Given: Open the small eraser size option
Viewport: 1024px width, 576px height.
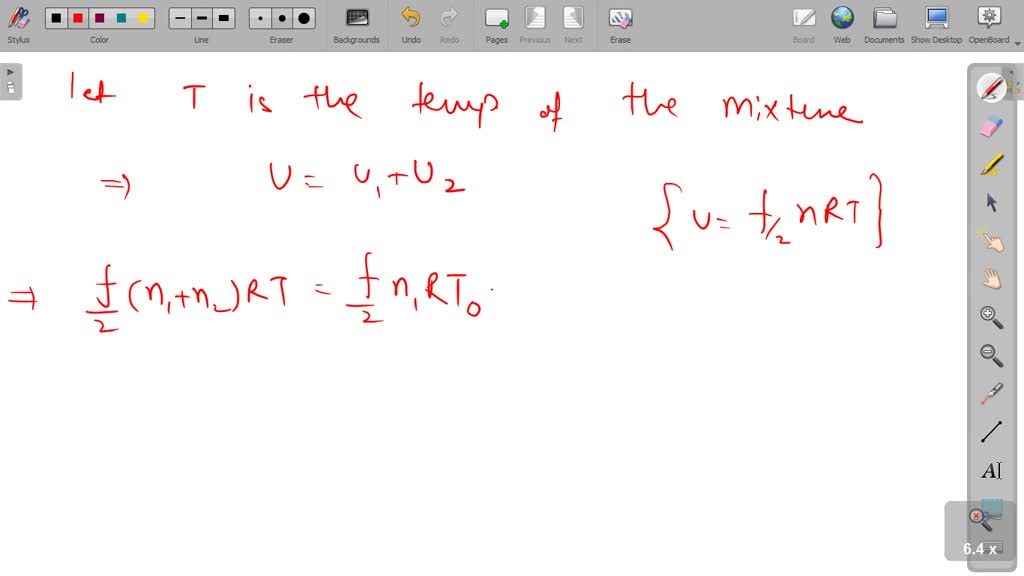Looking at the screenshot, I should (259, 17).
